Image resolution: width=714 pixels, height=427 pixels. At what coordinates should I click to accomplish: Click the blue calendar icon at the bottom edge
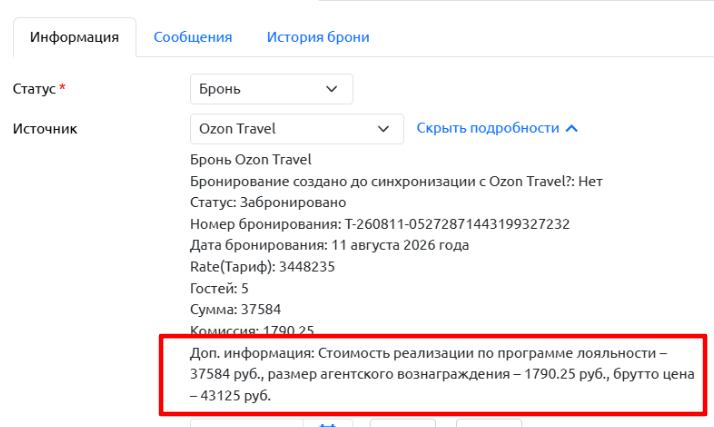[327, 424]
